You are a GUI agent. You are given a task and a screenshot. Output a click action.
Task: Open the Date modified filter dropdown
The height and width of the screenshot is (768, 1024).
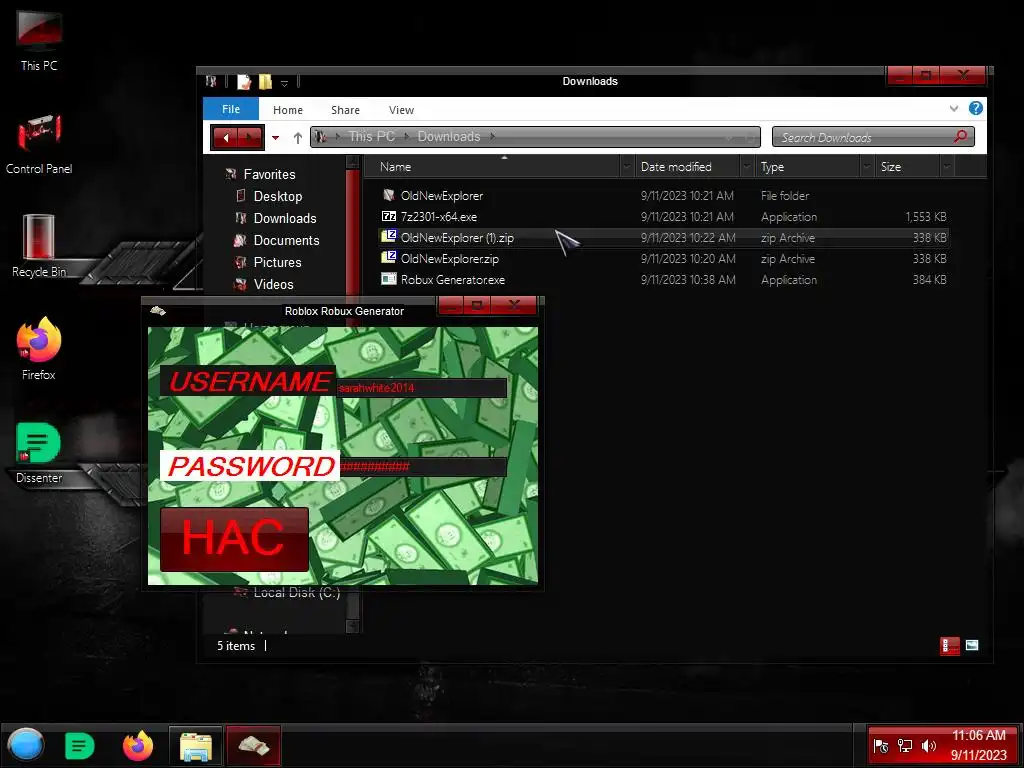(747, 167)
